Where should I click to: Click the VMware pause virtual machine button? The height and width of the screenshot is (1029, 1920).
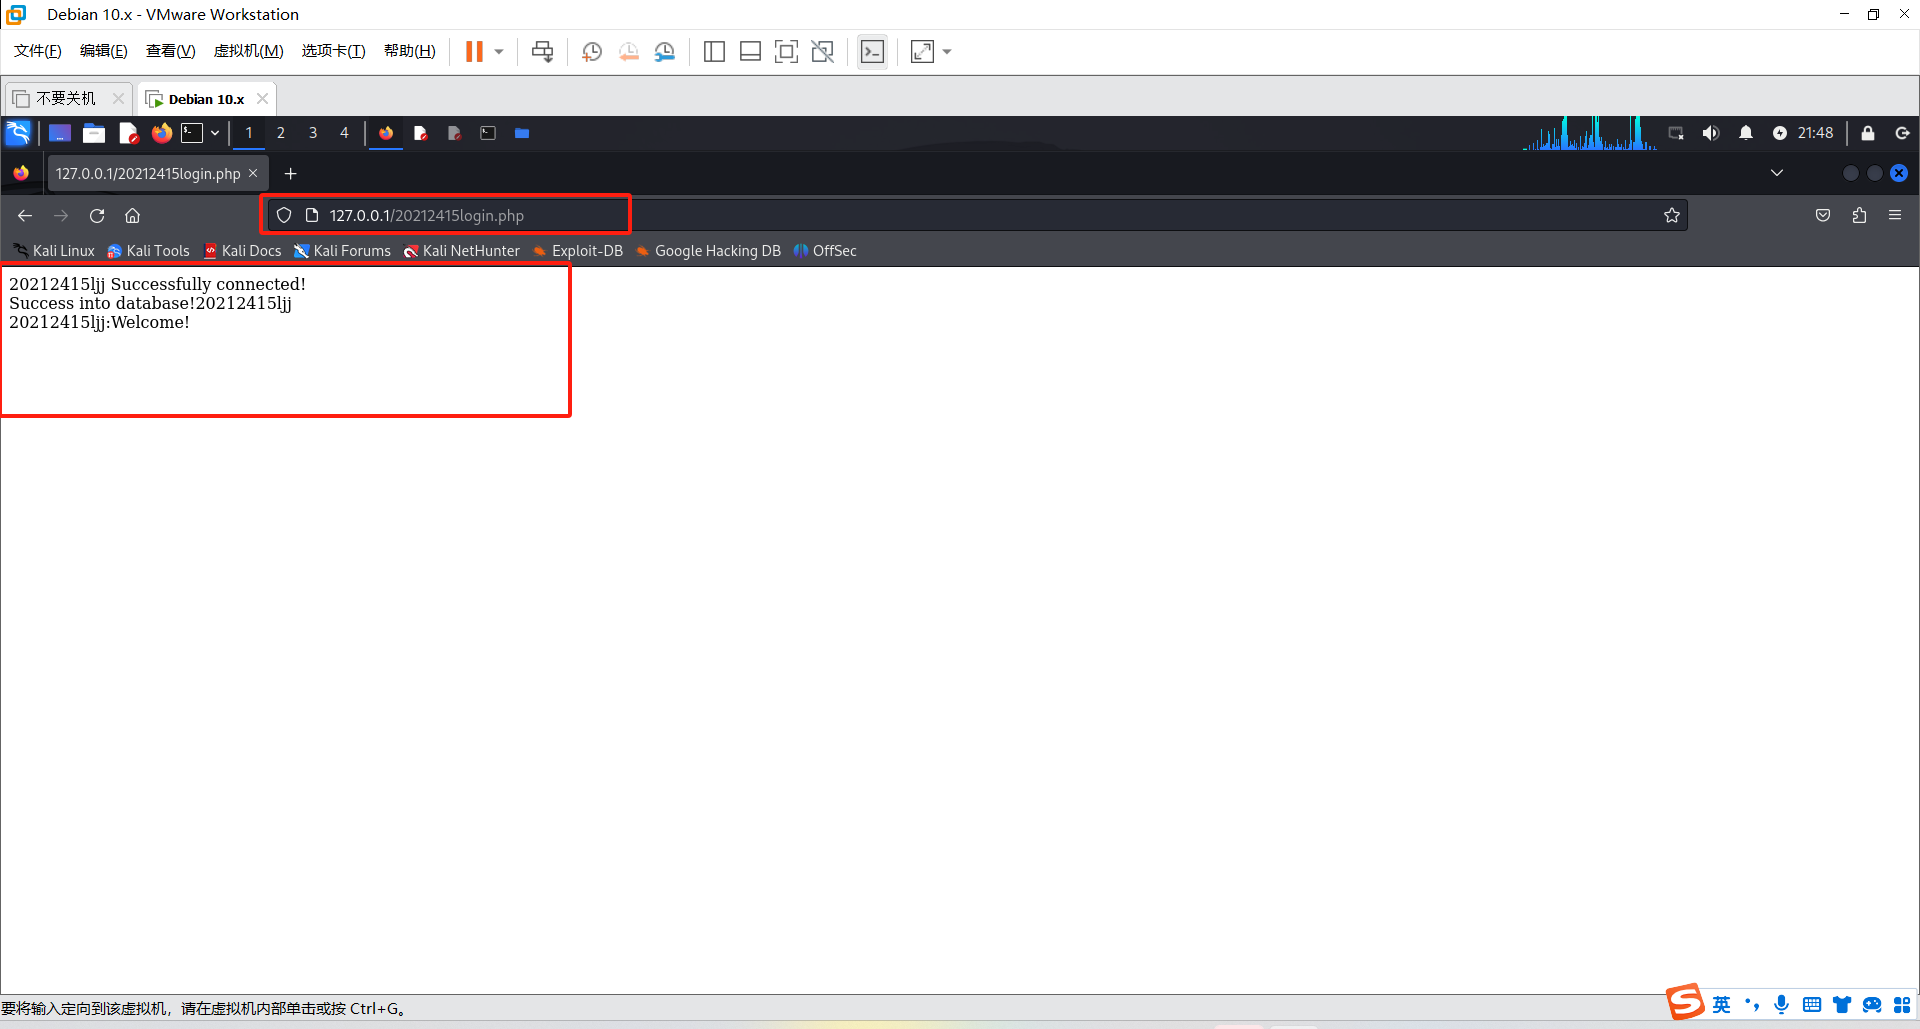[474, 52]
